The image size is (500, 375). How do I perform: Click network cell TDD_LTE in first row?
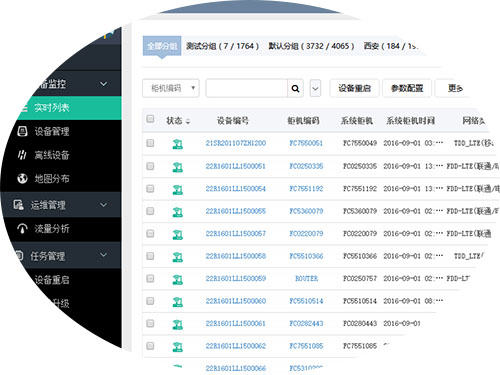coord(473,143)
